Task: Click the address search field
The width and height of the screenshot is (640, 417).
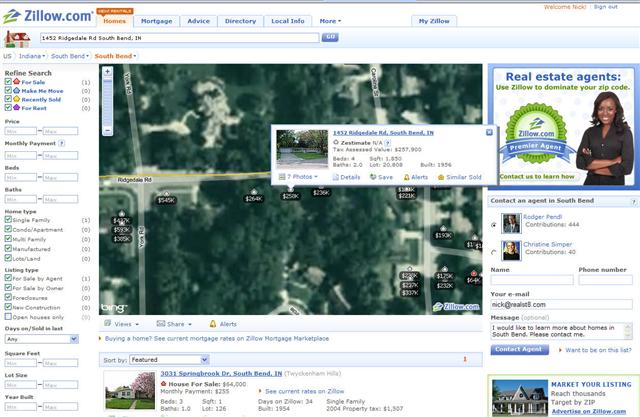Action: [180, 38]
